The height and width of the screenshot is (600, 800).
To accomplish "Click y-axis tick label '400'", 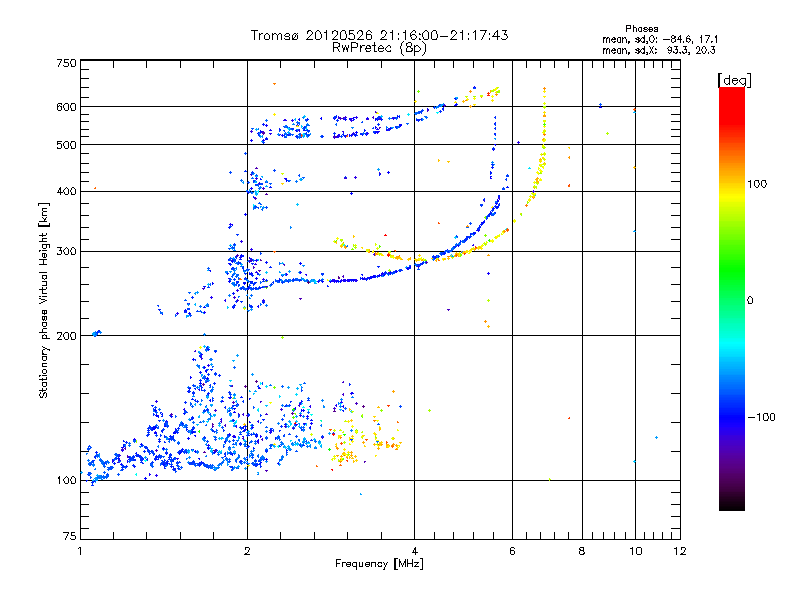I will [x=67, y=192].
